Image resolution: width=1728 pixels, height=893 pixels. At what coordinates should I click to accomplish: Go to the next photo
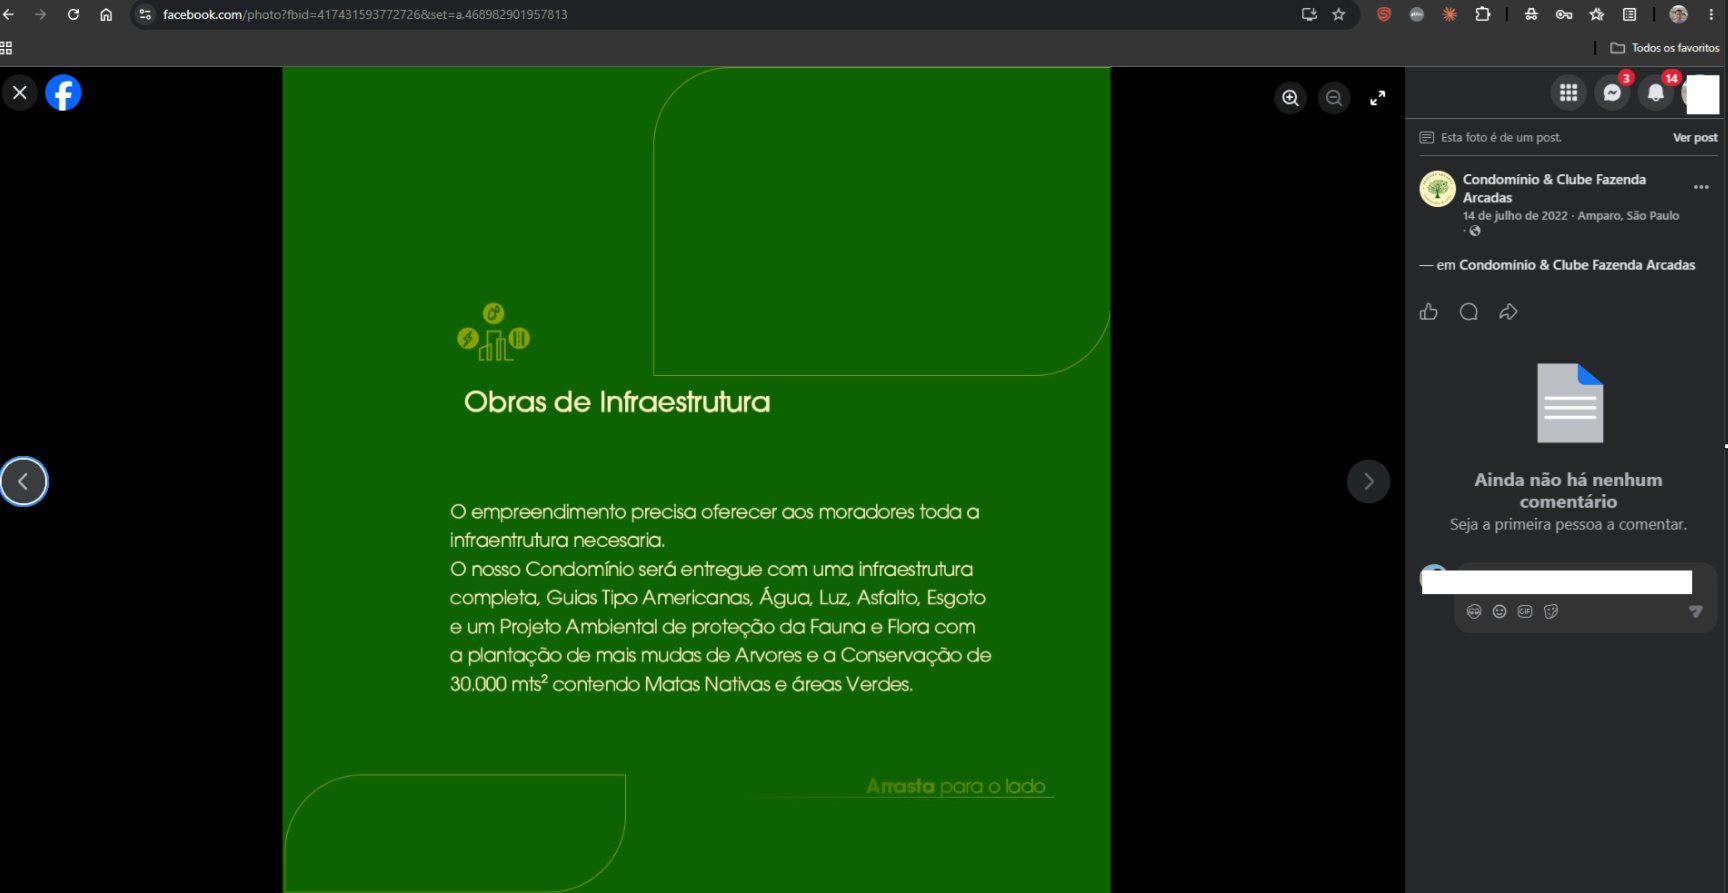[x=1368, y=481]
